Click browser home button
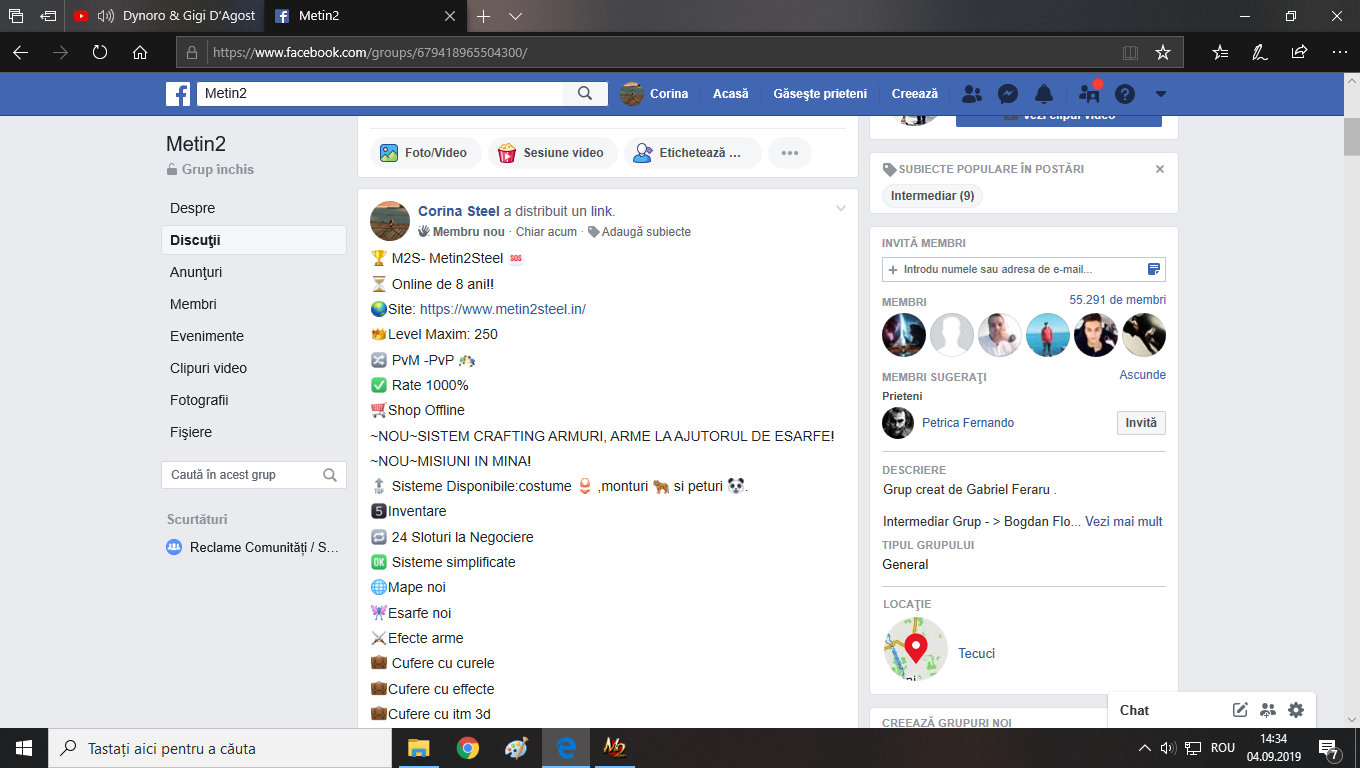This screenshot has height=768, width=1360. pos(140,52)
